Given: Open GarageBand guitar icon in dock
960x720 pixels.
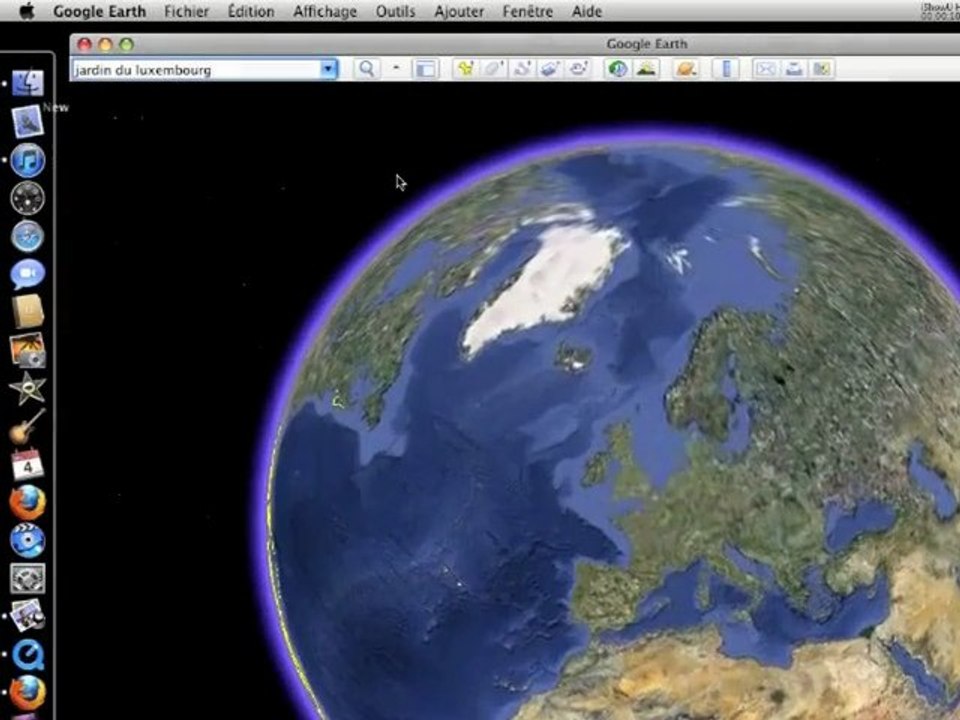Looking at the screenshot, I should coord(28,426).
